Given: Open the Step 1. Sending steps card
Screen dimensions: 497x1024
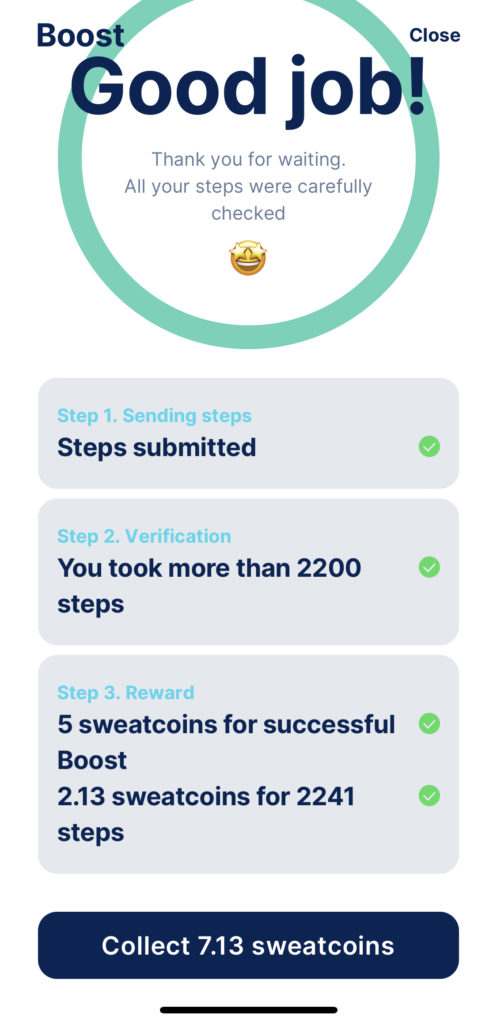Looking at the screenshot, I should pos(248,433).
